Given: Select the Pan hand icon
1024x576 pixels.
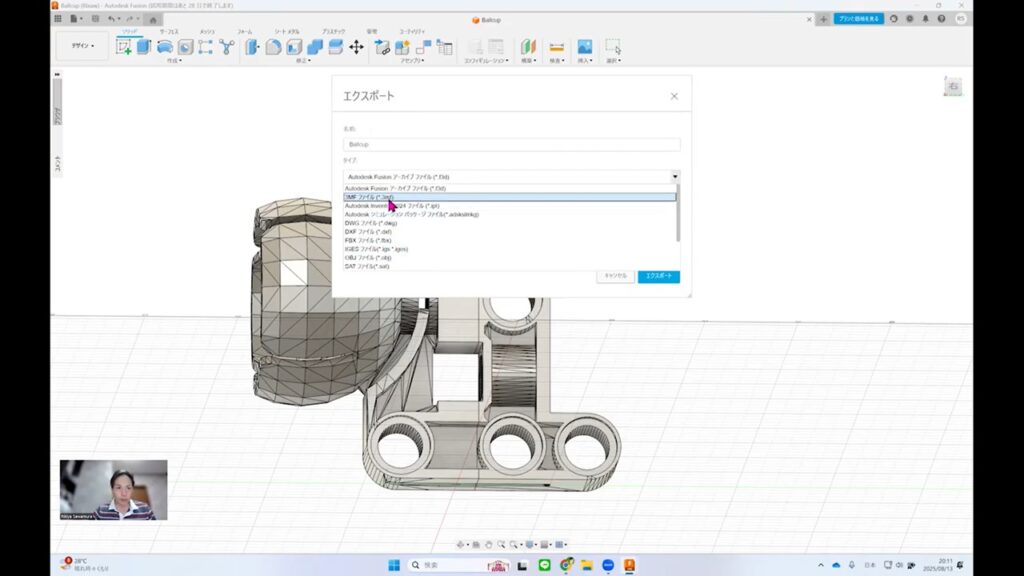Looking at the screenshot, I should (x=488, y=545).
